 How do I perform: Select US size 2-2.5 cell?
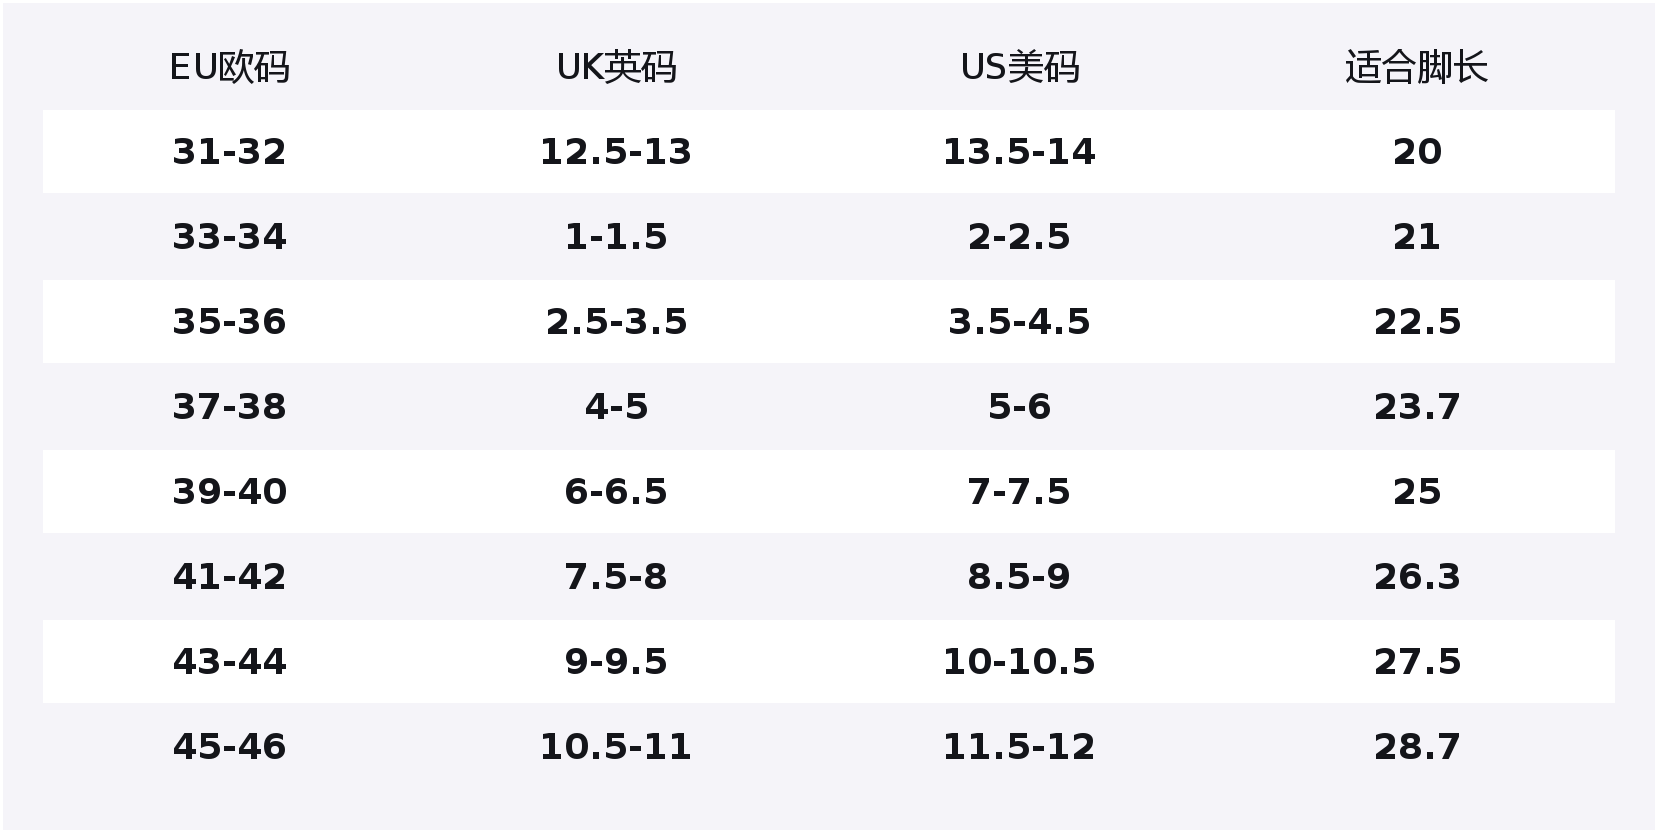1019,237
